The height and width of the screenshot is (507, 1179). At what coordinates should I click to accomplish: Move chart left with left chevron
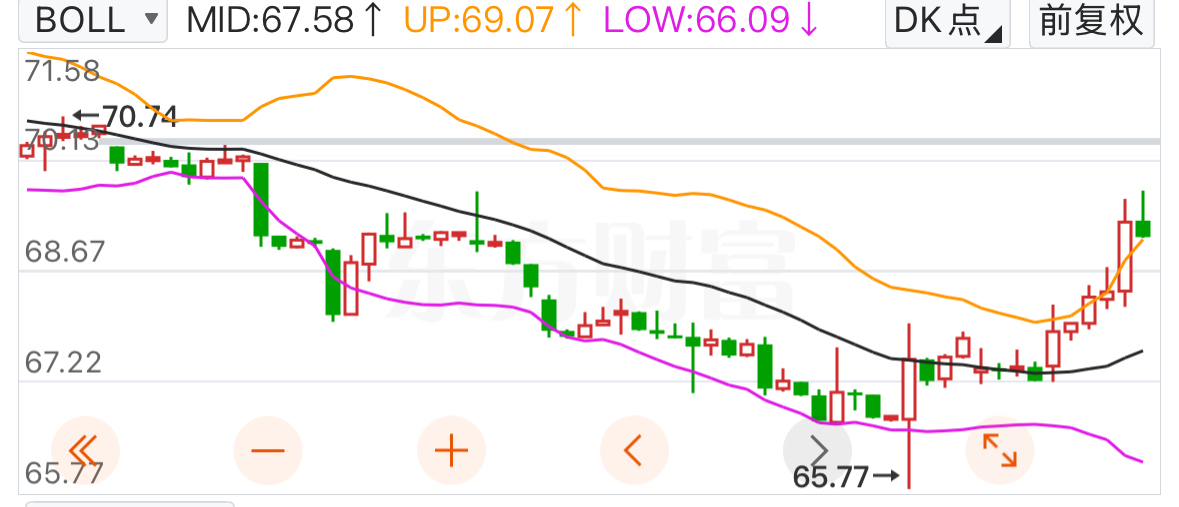pyautogui.click(x=634, y=451)
